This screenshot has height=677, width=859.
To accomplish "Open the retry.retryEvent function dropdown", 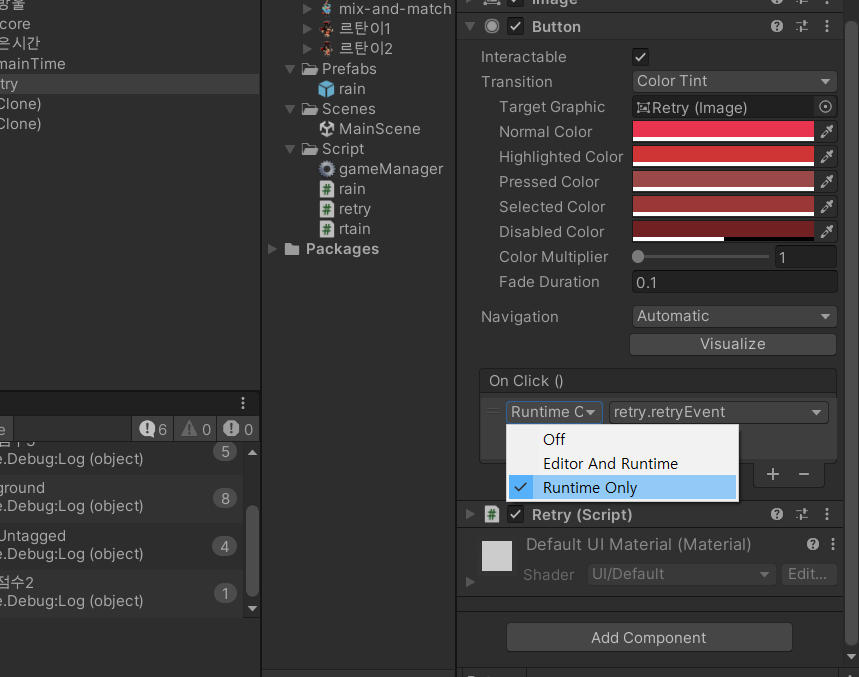I will tap(718, 412).
